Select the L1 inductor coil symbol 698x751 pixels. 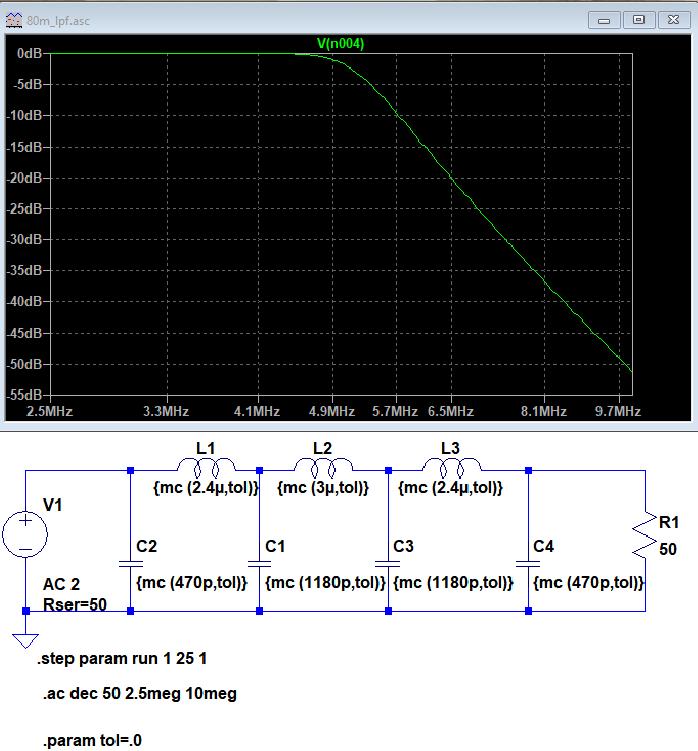coord(205,467)
